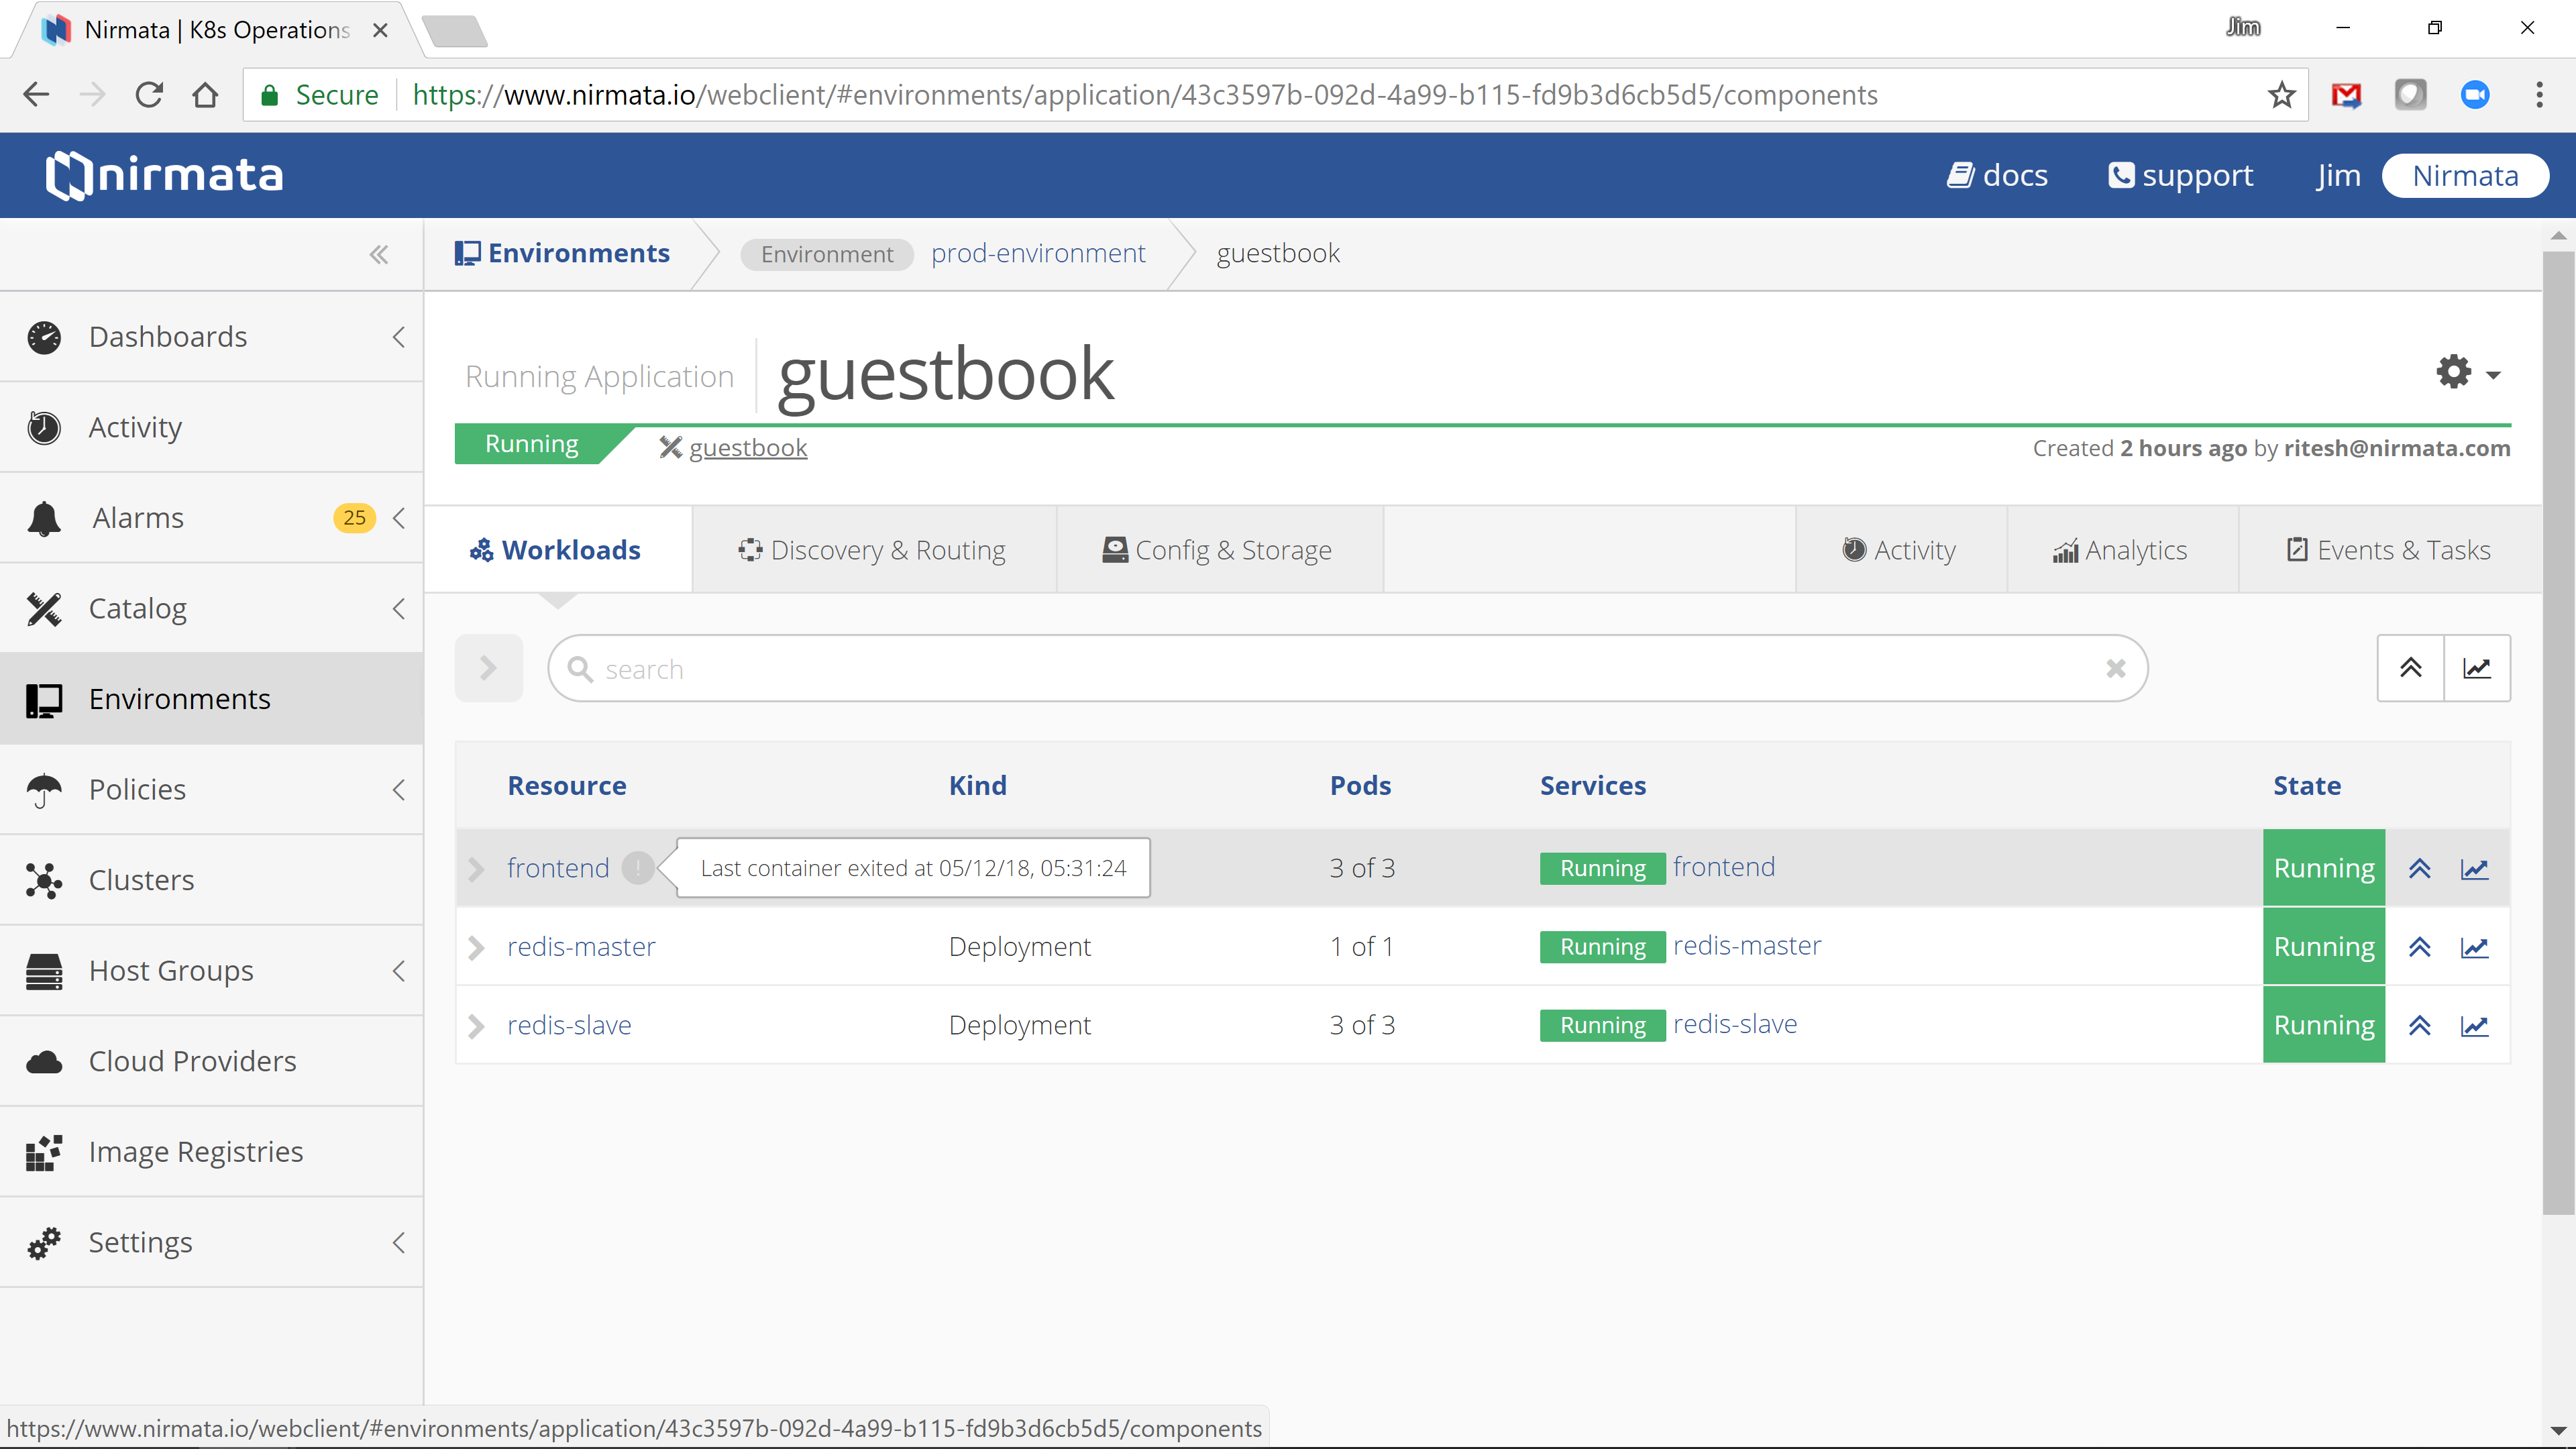Viewport: 2576px width, 1449px height.
Task: Clear the search field with X
Action: tap(2115, 668)
